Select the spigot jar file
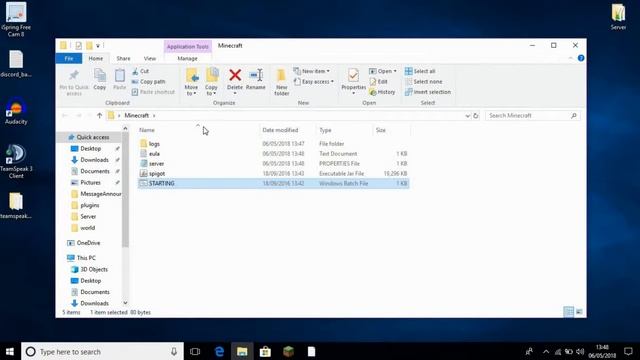Viewport: 640px width, 360px height. click(x=273, y=173)
